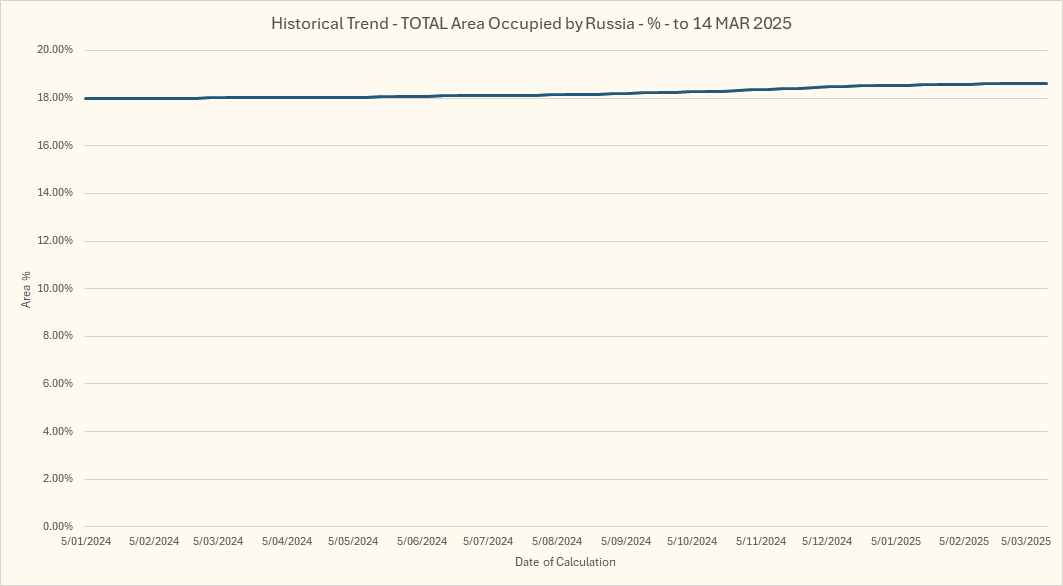Select the 5/09/2024 x-axis date

(x=624, y=541)
